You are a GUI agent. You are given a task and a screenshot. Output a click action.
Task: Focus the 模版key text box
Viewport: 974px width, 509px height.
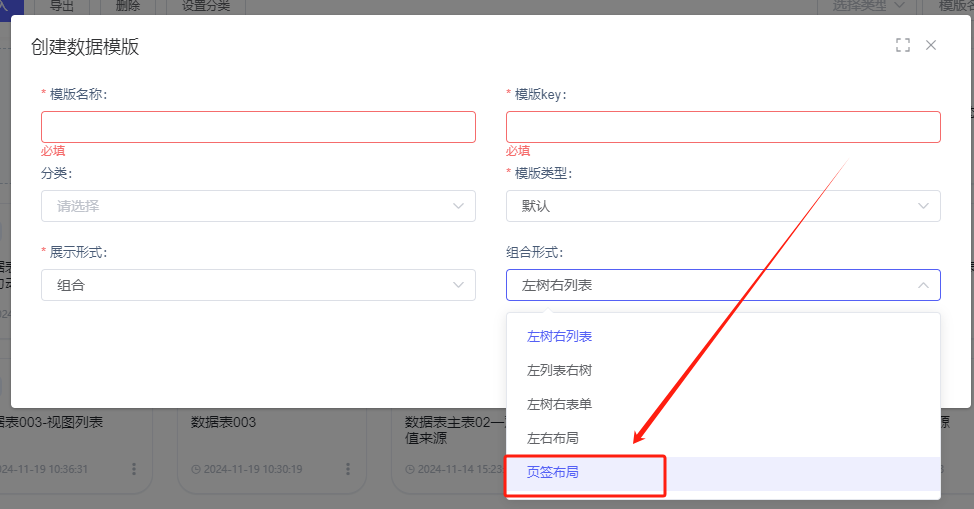(723, 127)
